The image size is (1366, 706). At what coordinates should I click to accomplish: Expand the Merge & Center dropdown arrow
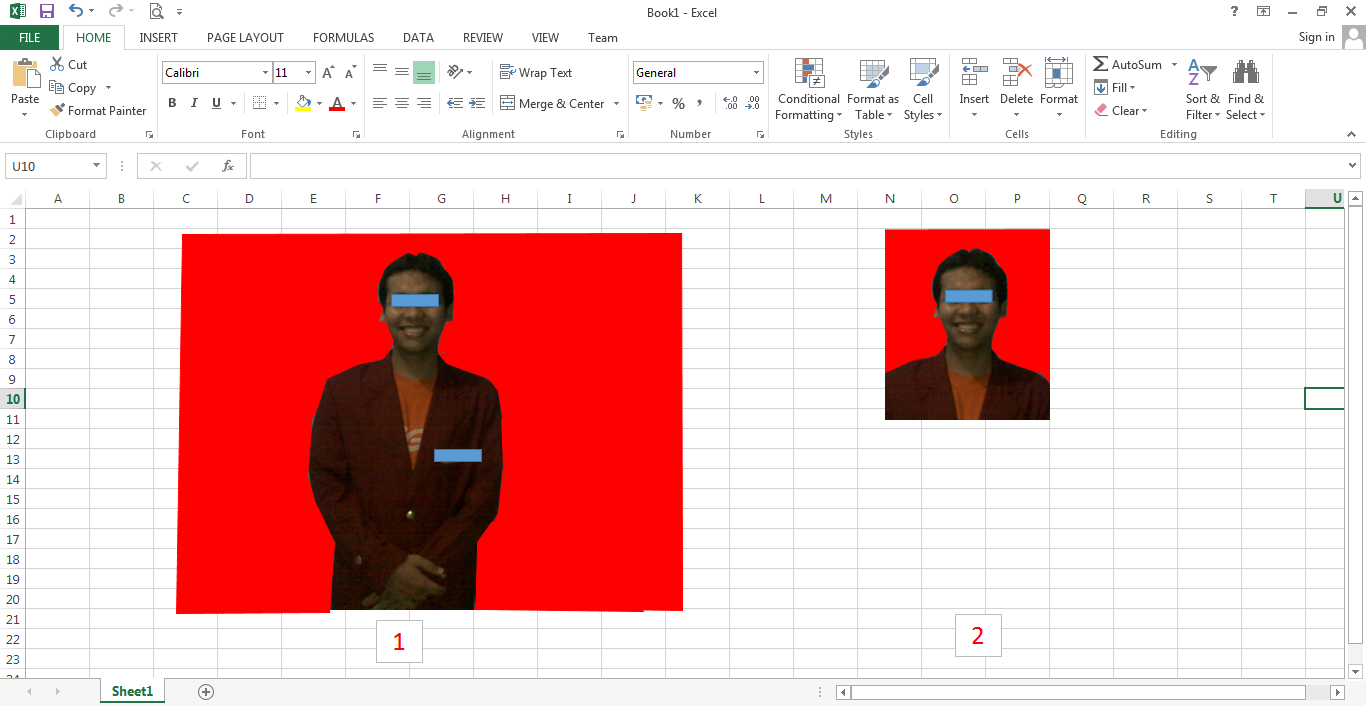coord(617,104)
